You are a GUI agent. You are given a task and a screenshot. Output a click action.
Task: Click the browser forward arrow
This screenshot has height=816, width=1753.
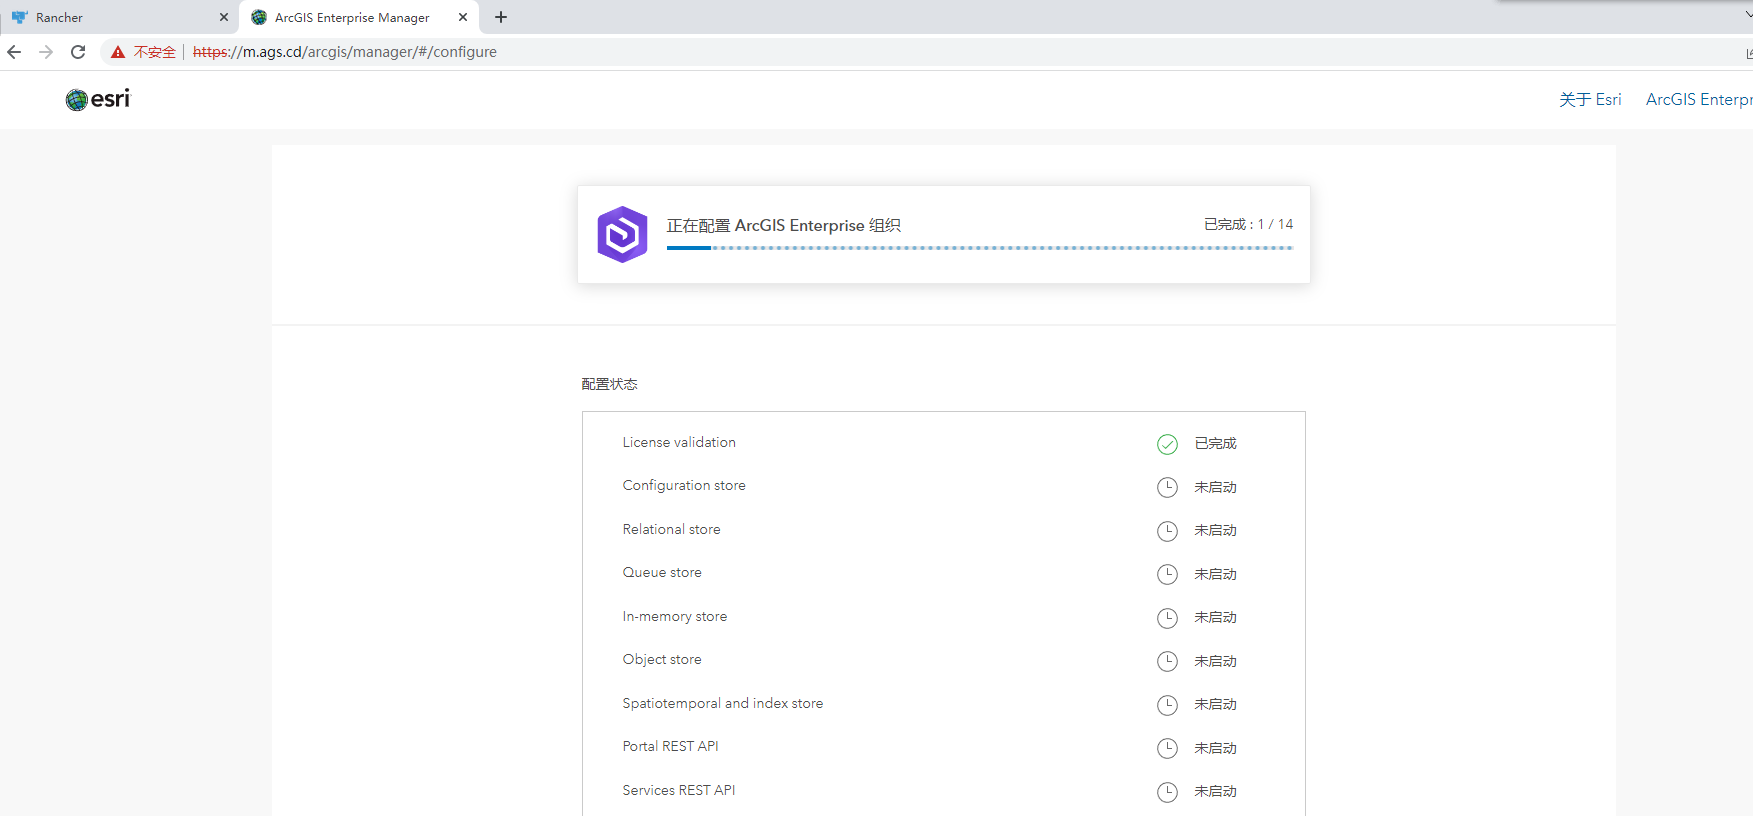click(x=46, y=52)
